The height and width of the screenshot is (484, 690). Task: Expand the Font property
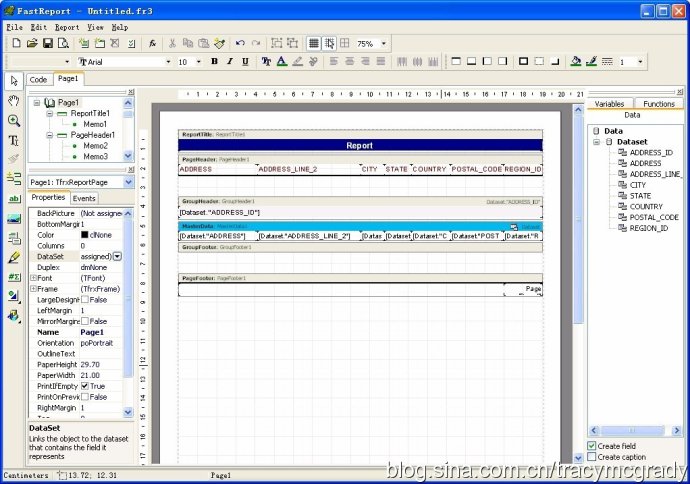(x=33, y=278)
